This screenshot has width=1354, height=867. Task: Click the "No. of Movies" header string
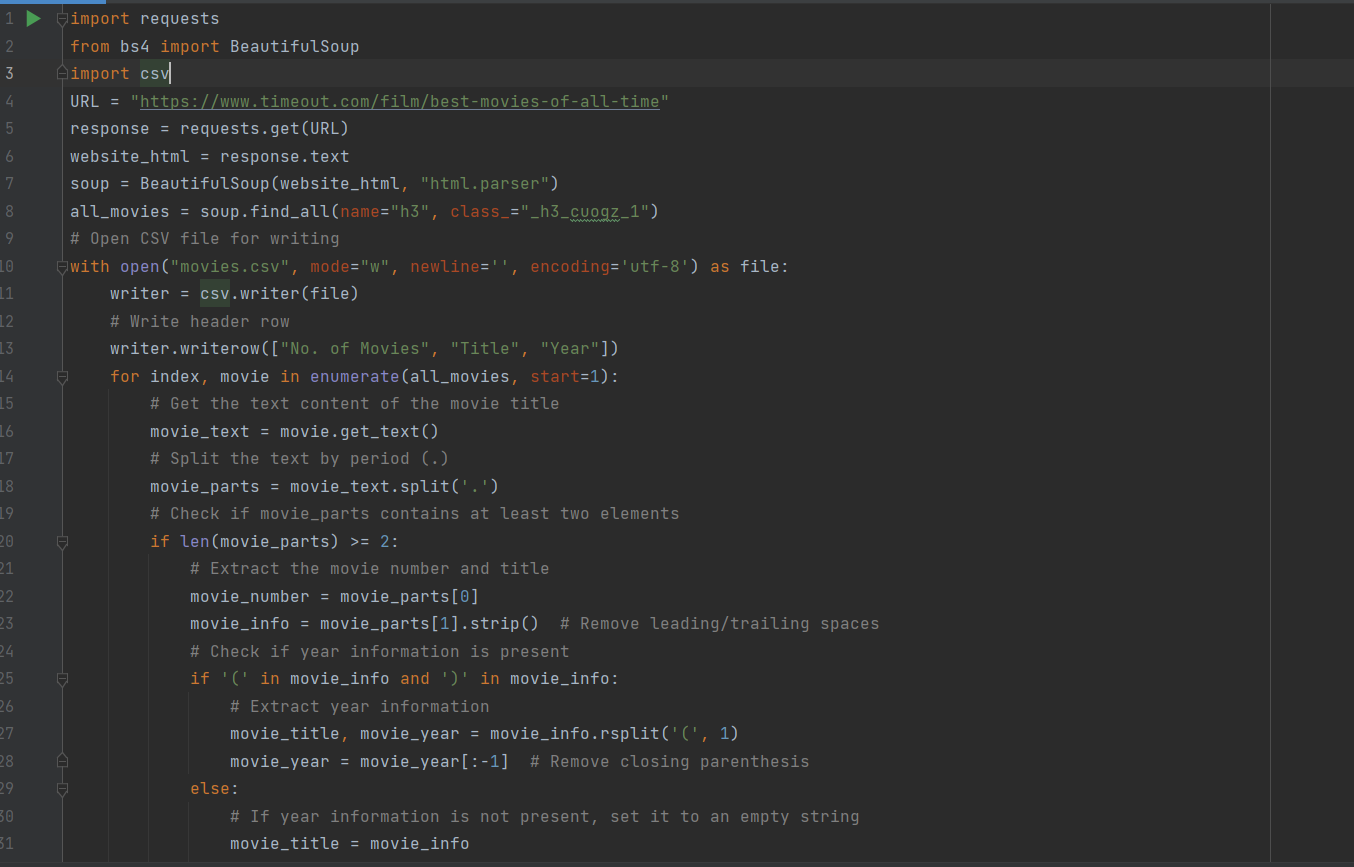(355, 349)
